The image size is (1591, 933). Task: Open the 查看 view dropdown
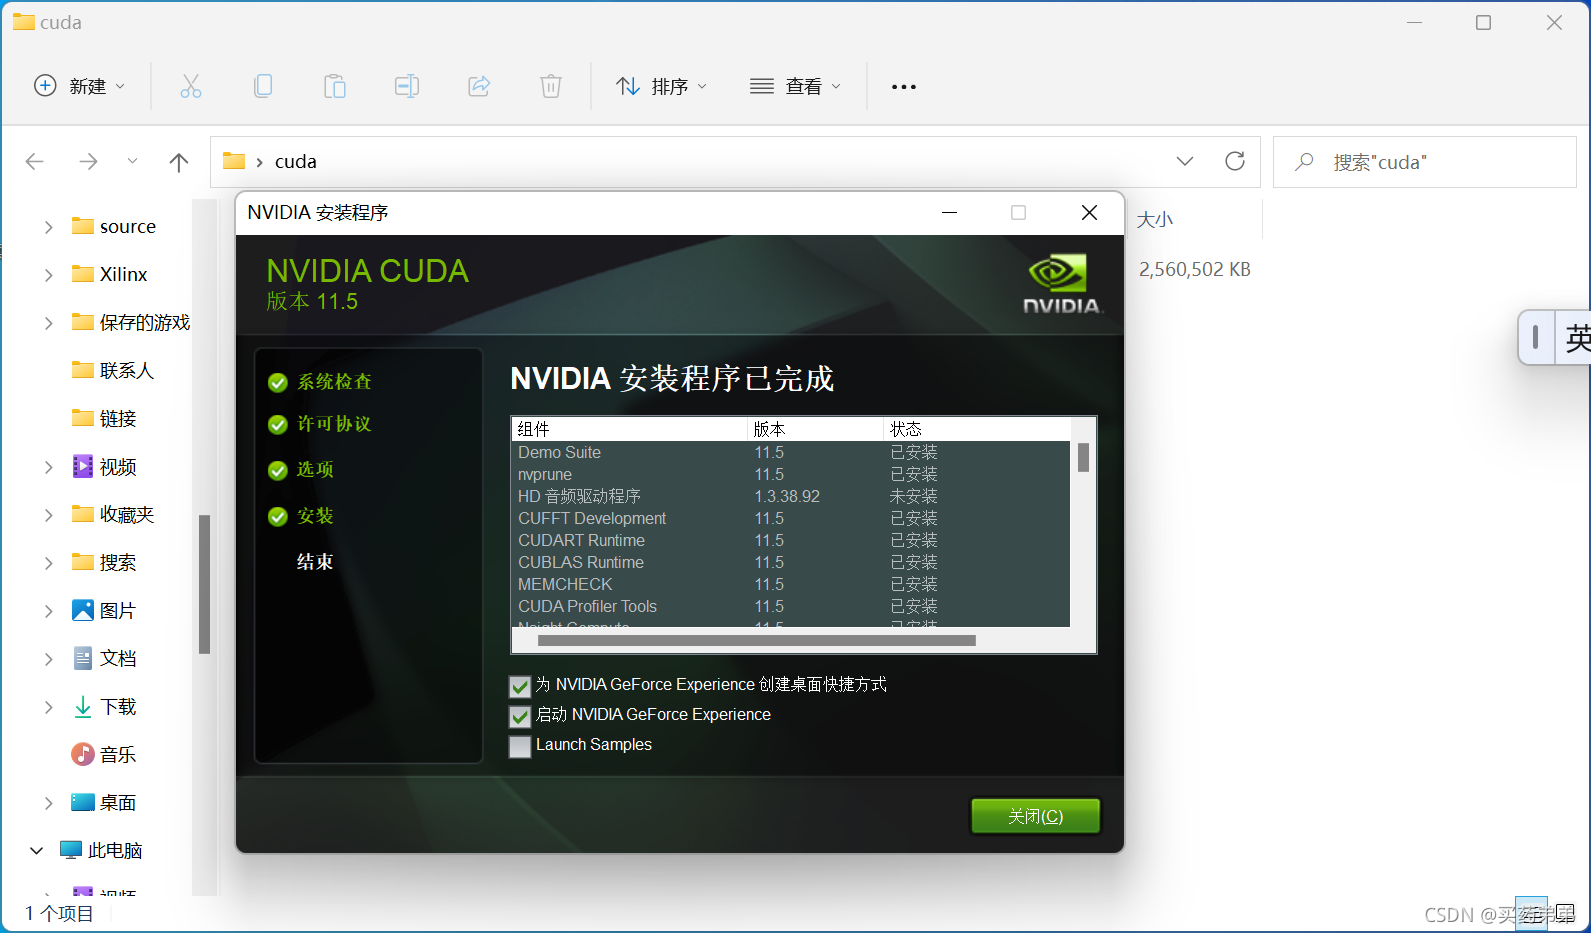click(795, 86)
